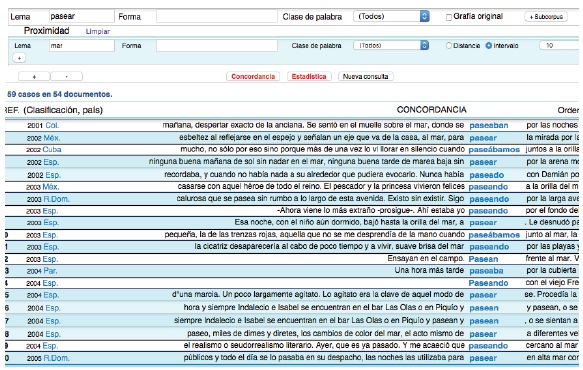The image size is (583, 370).
Task: Select the Distancia radio button
Action: [449, 45]
